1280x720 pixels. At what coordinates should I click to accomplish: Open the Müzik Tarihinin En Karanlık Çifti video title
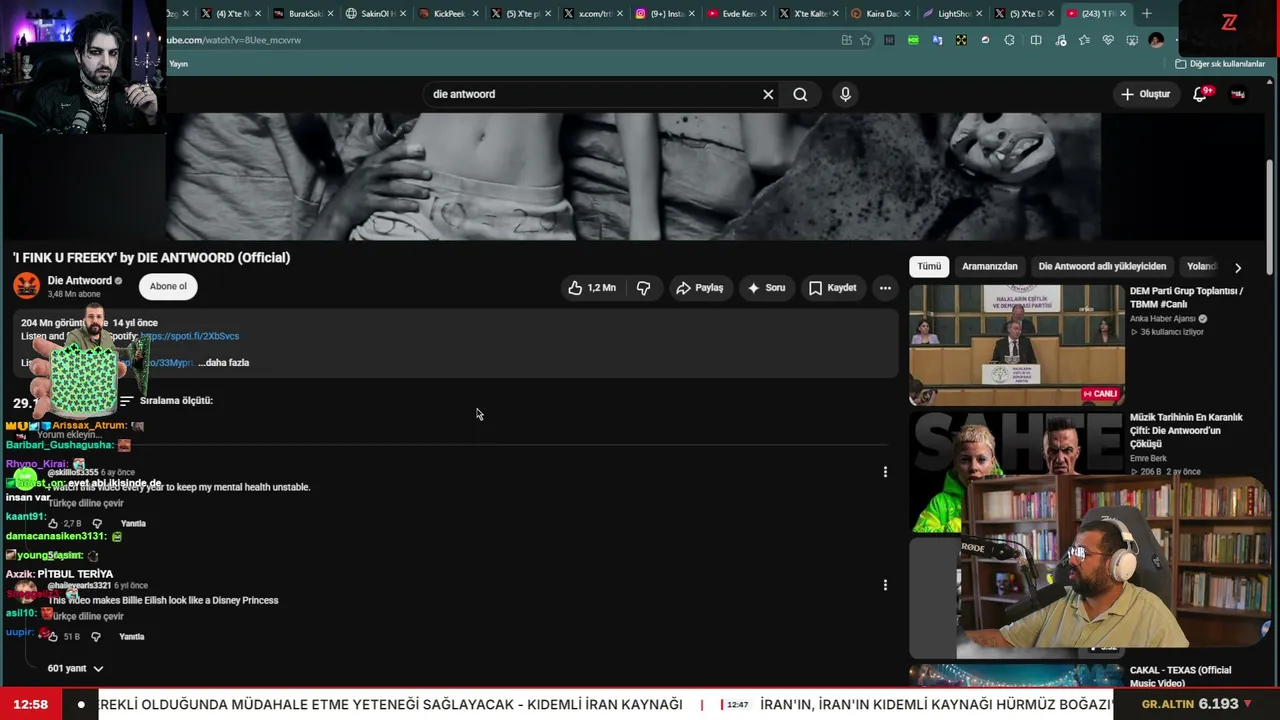[1187, 430]
